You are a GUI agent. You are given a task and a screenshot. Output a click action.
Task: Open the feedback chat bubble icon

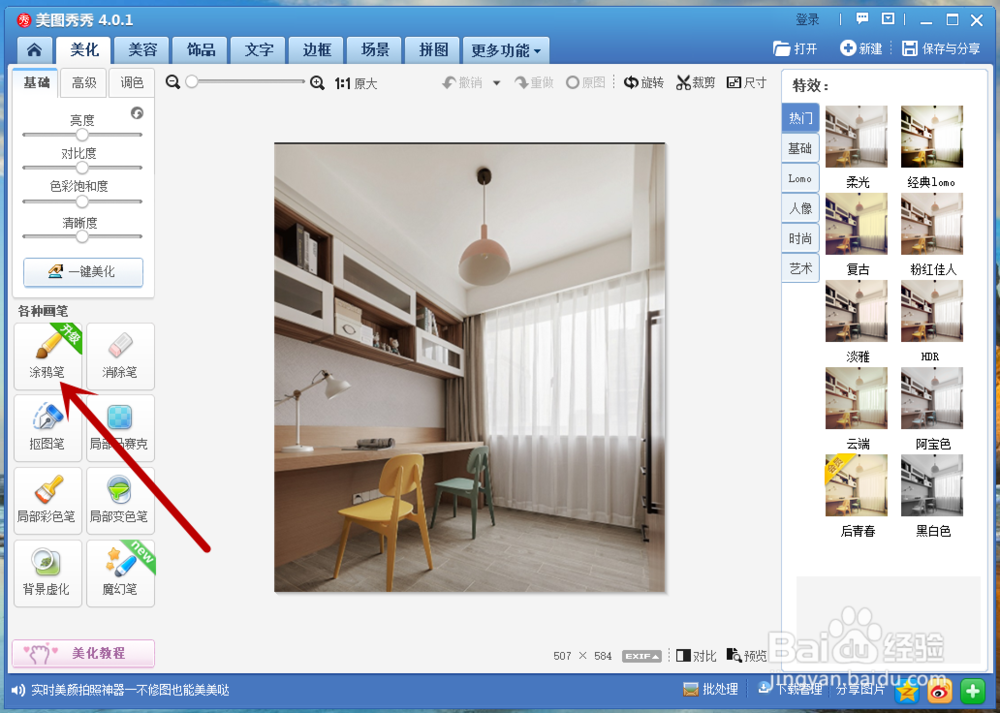click(862, 19)
